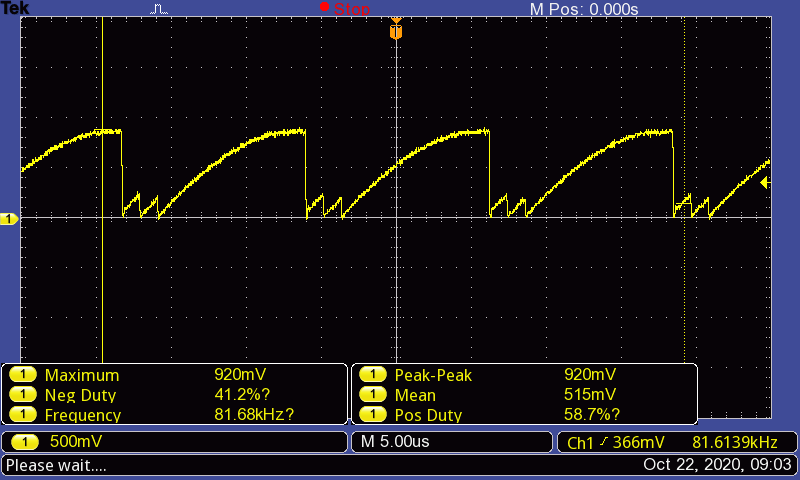Click the Ch1 trigger source label
The height and width of the screenshot is (480, 800).
tap(580, 443)
